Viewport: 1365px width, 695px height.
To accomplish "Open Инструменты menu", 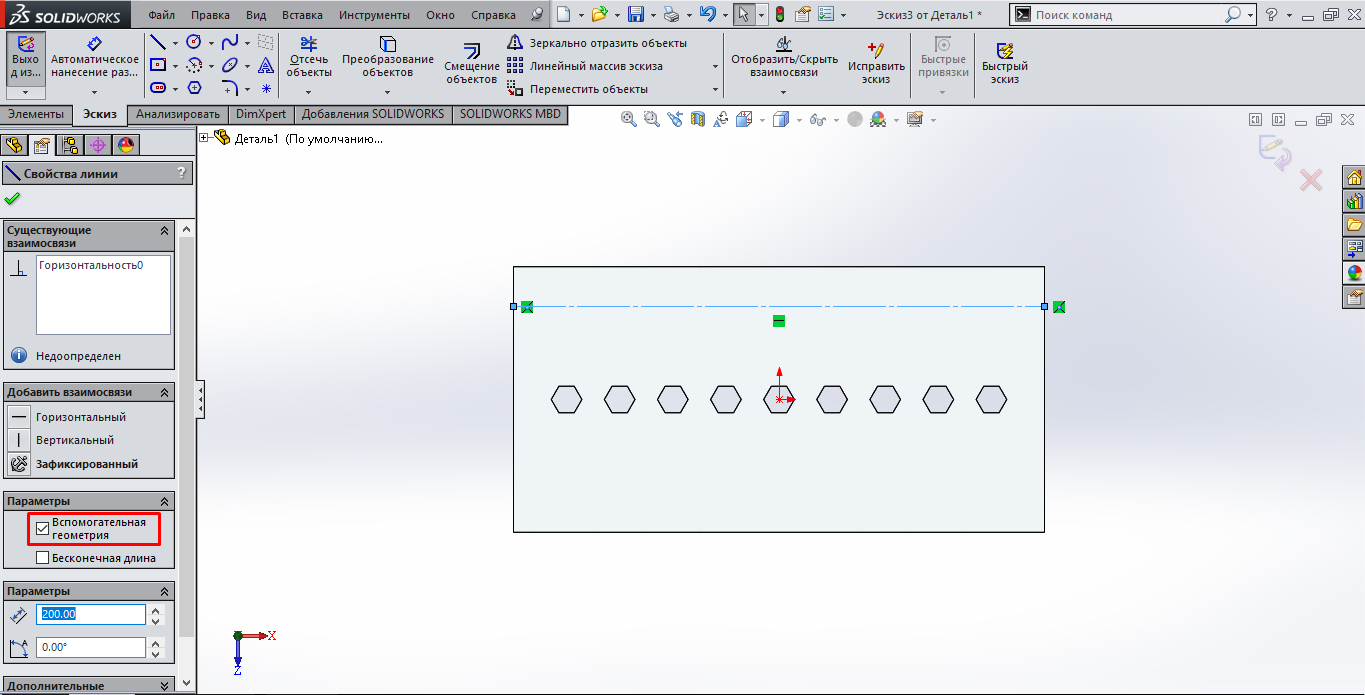I will pyautogui.click(x=374, y=15).
